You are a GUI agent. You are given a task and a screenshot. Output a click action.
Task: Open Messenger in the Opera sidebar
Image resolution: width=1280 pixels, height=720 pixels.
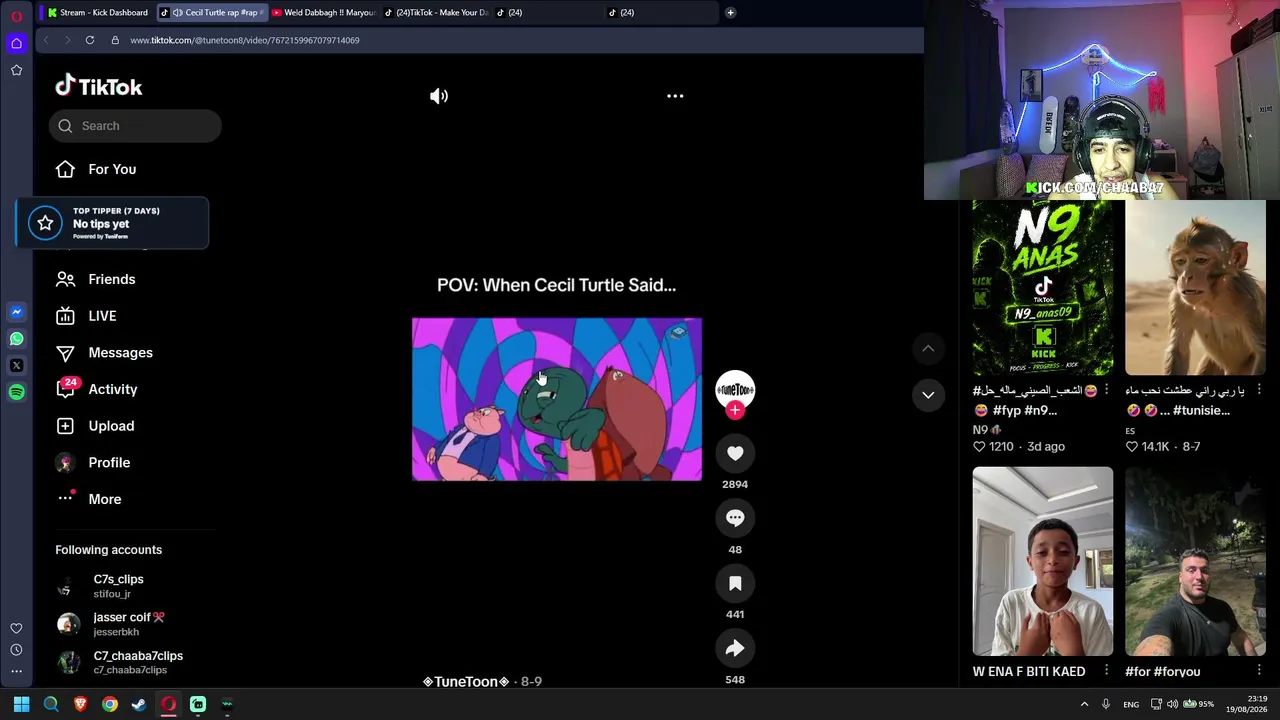pos(17,312)
